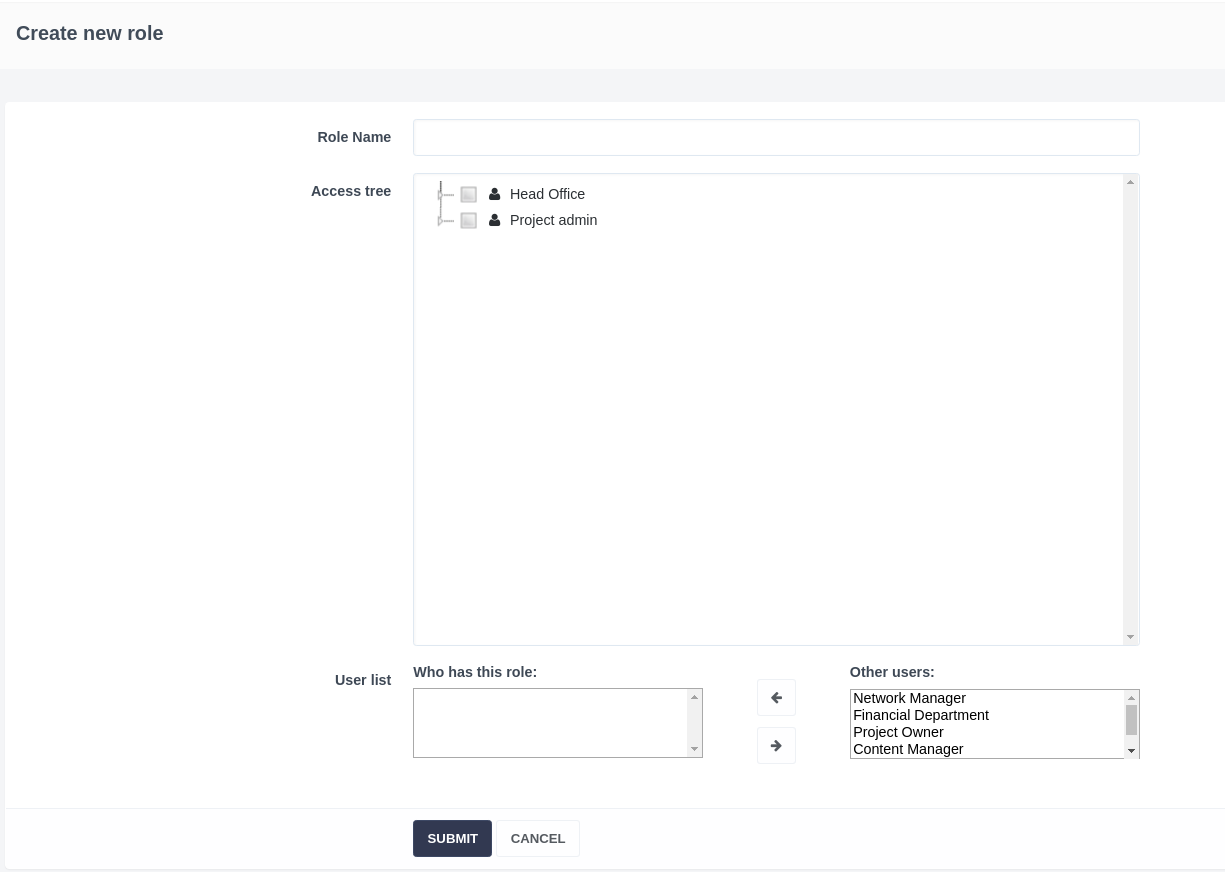The image size is (1225, 872).
Task: Click the right arrow to remove user
Action: [776, 746]
